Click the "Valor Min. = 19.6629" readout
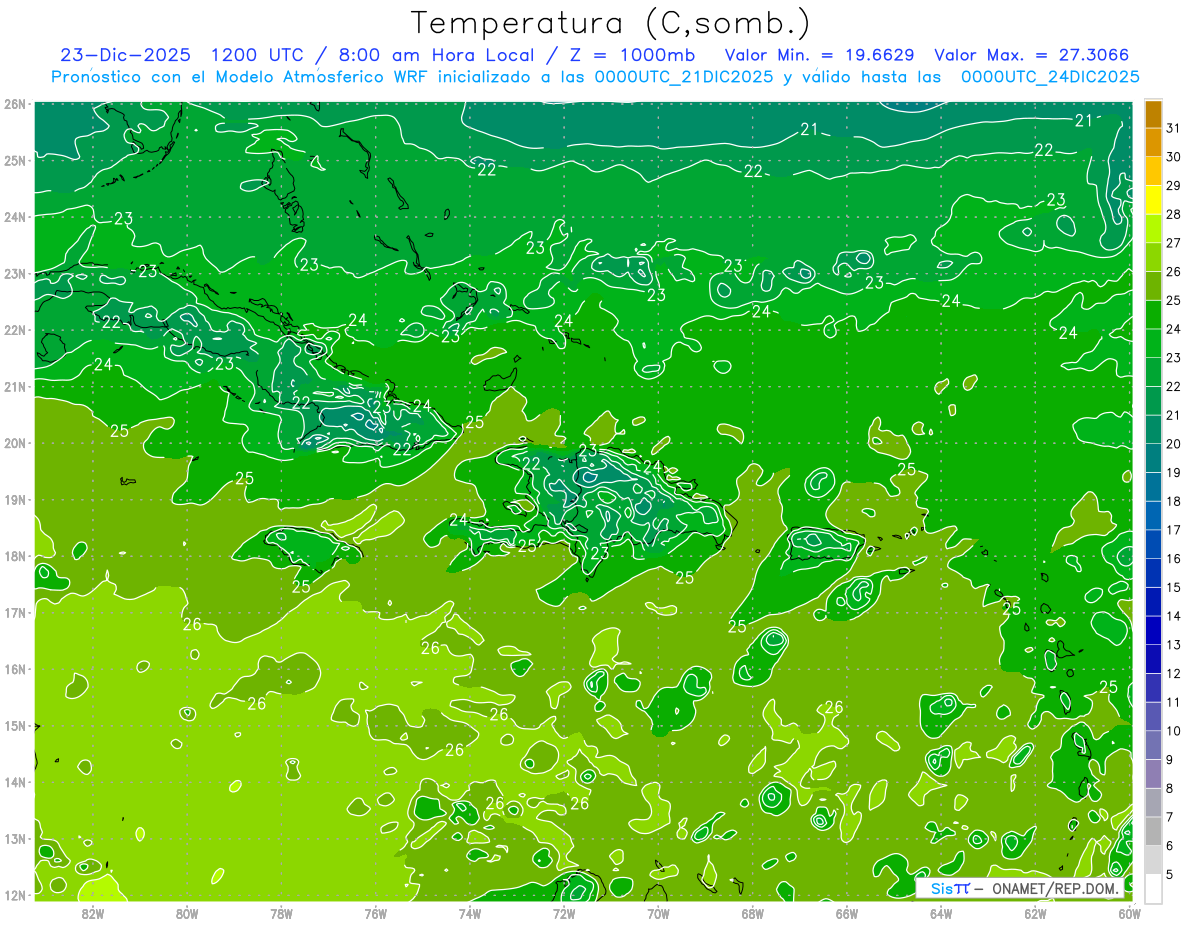This screenshot has width=1200, height=927. point(819,55)
